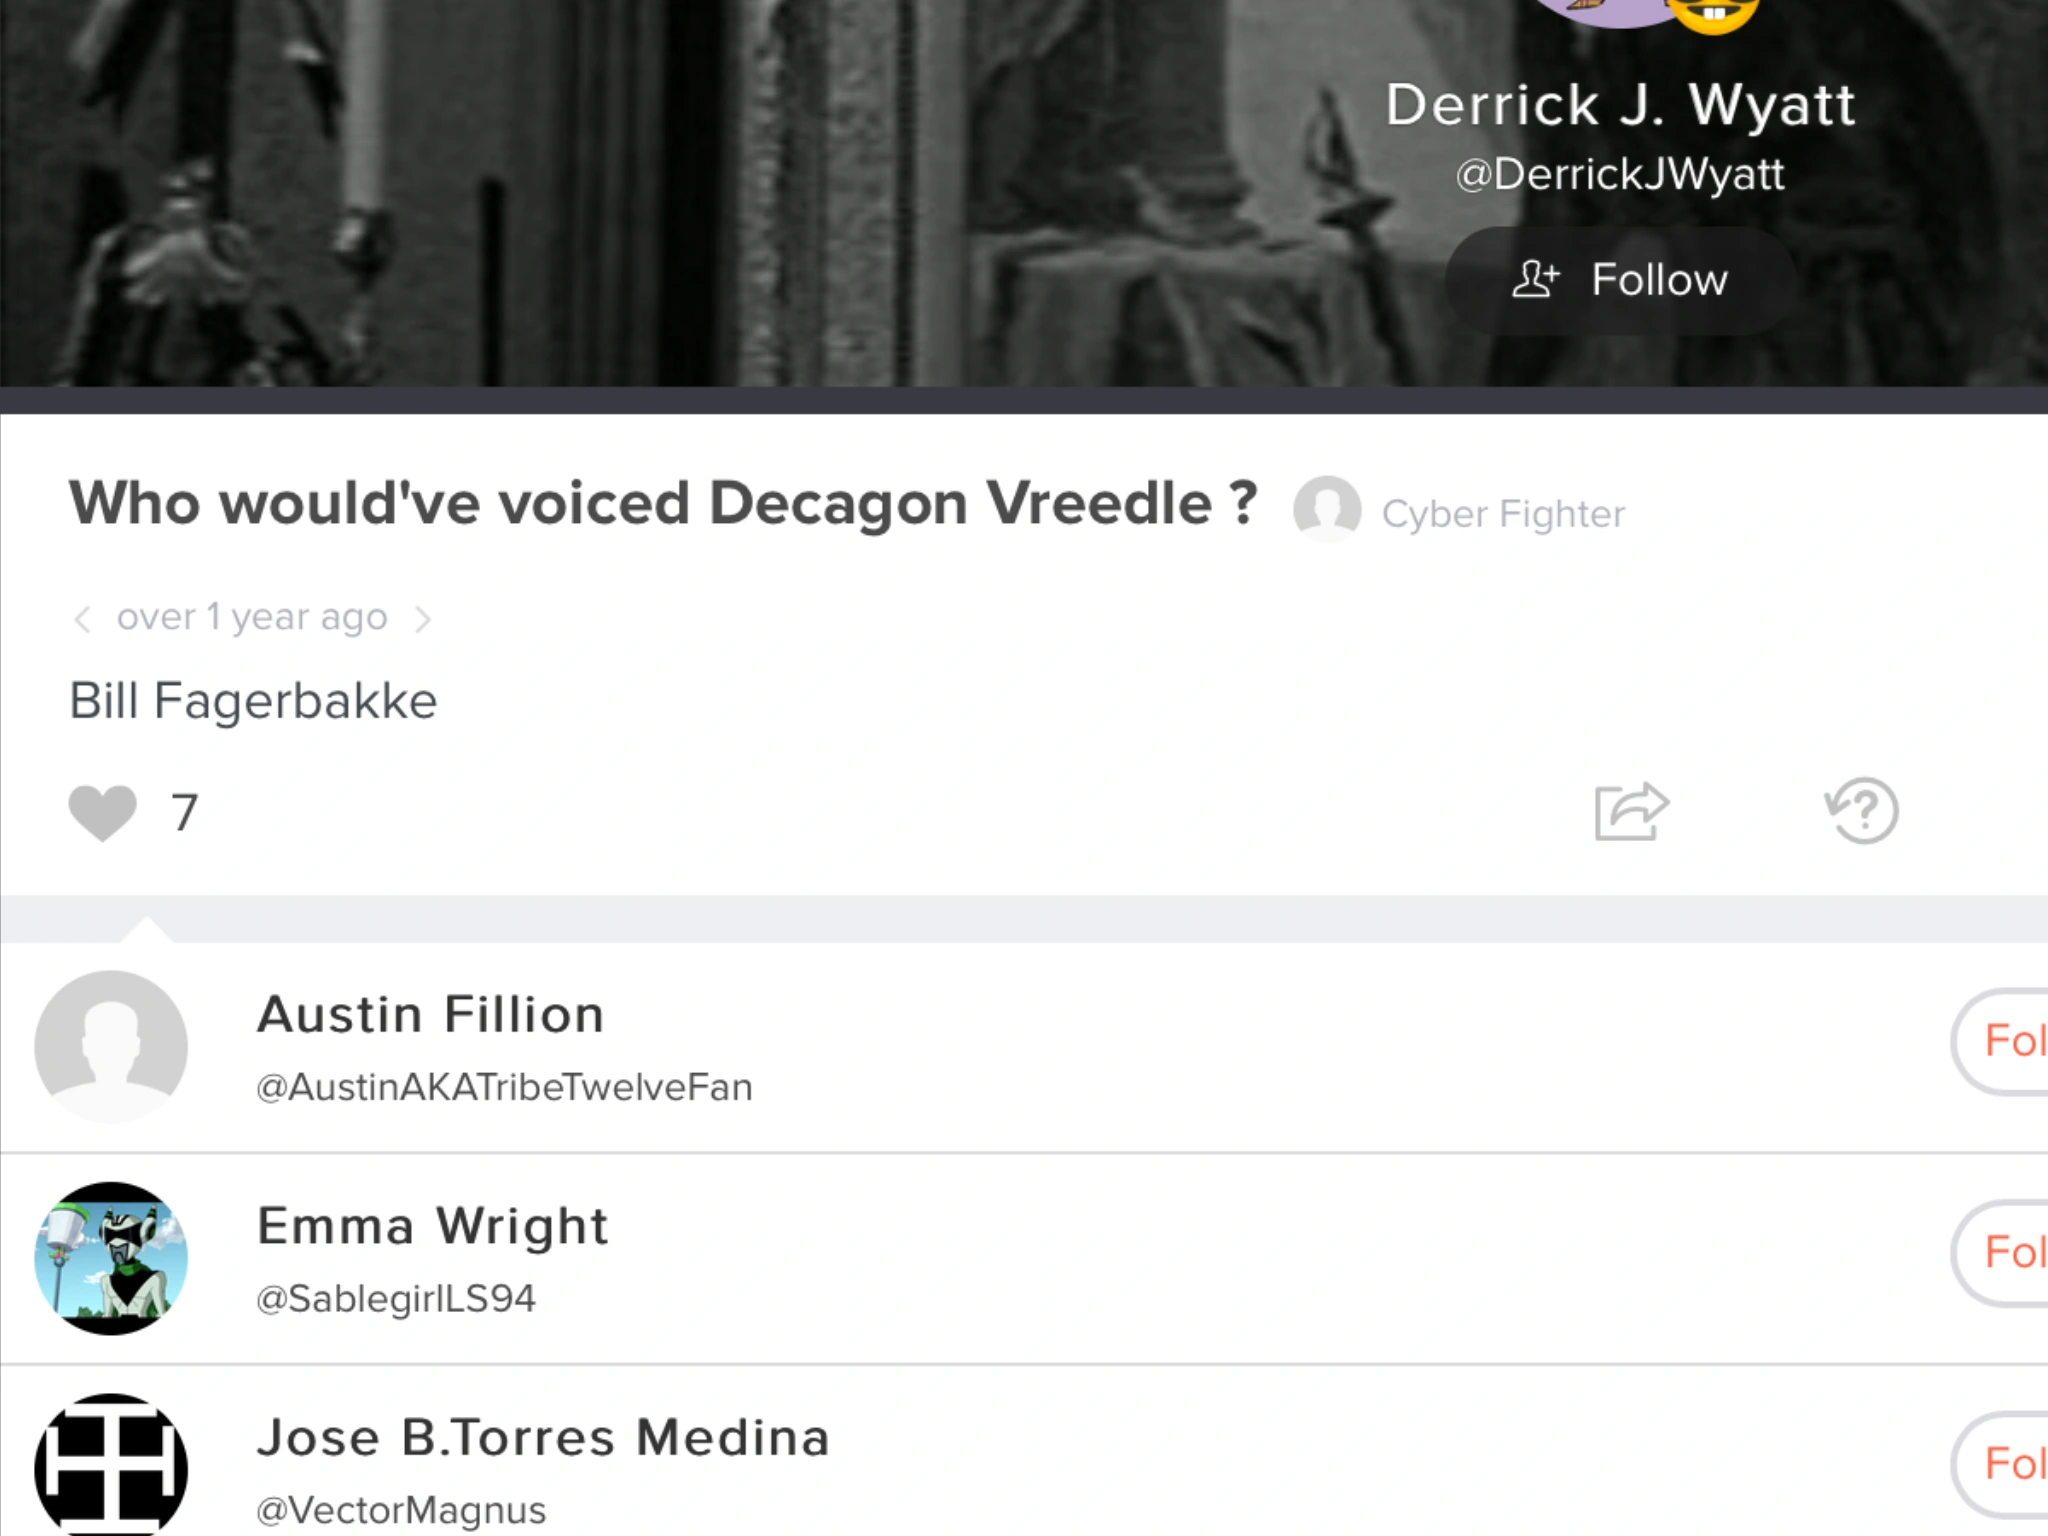
Task: Go to next answer chevron
Action: (x=423, y=619)
